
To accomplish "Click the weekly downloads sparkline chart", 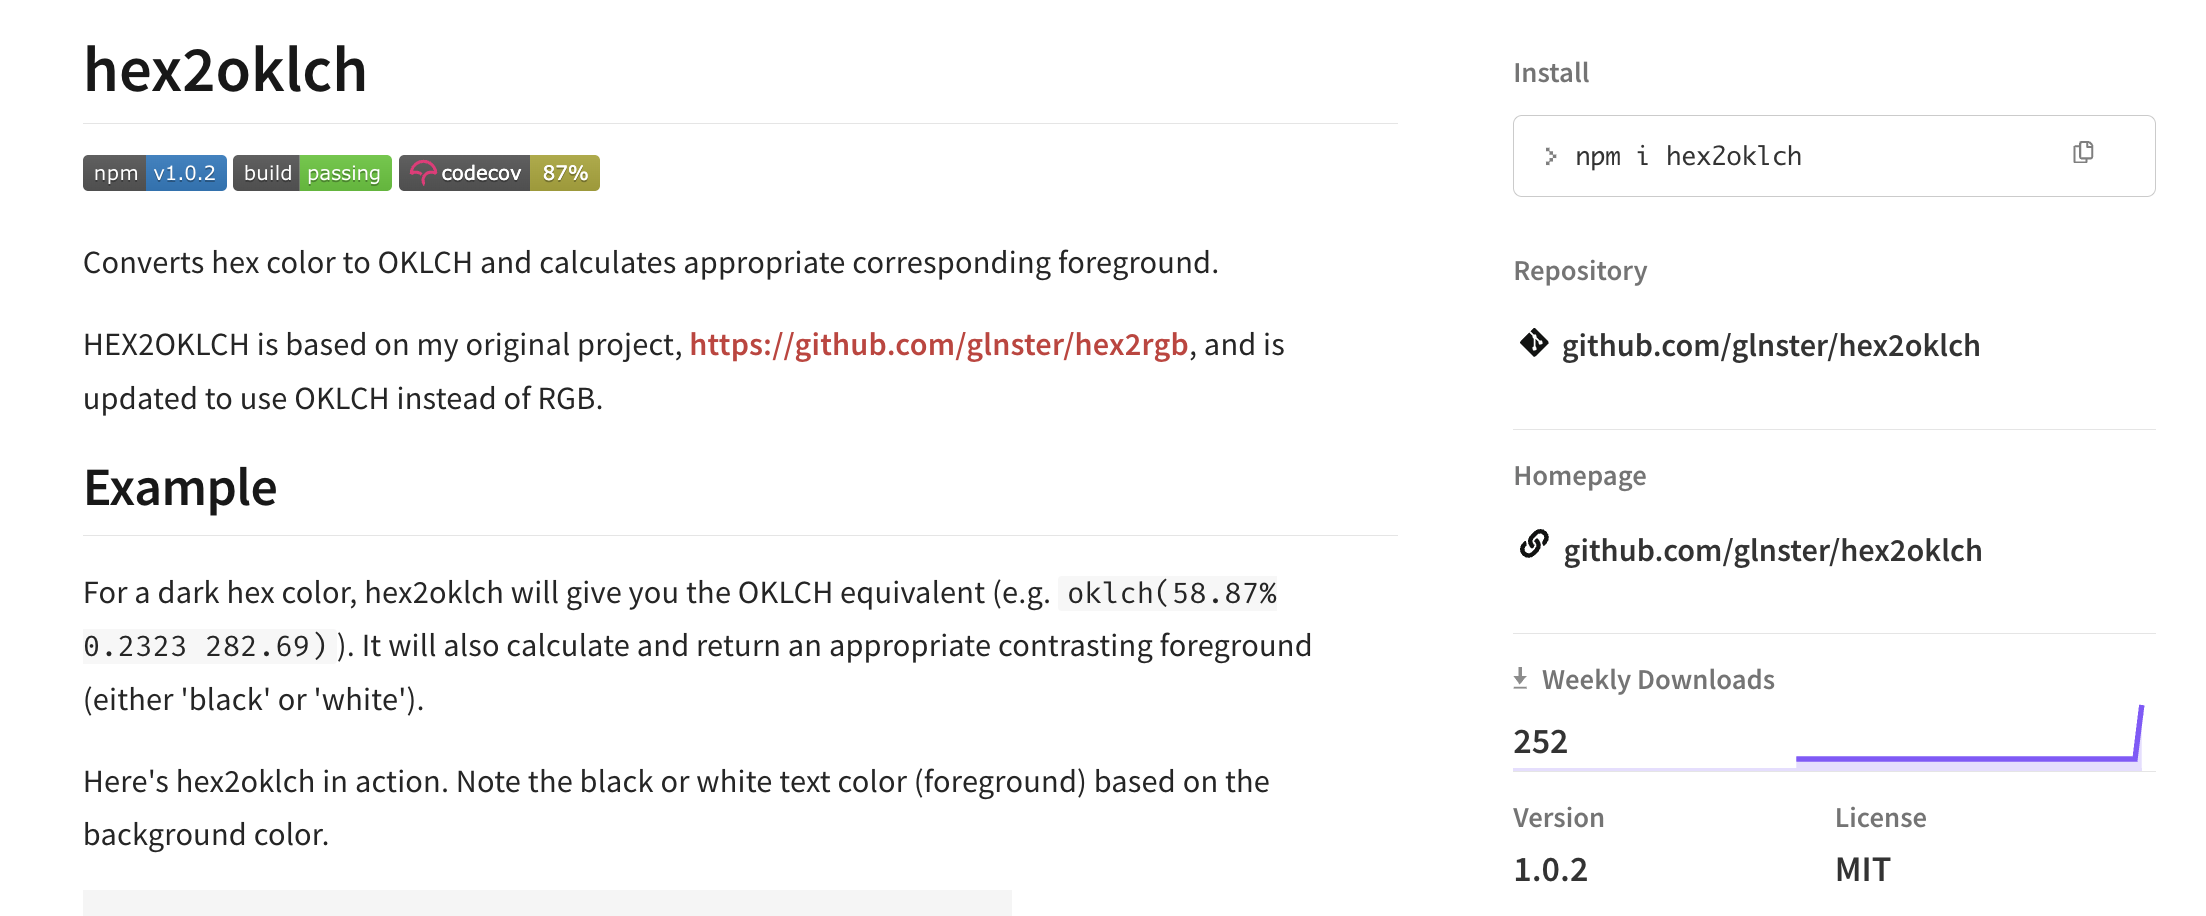I will click(x=1968, y=740).
